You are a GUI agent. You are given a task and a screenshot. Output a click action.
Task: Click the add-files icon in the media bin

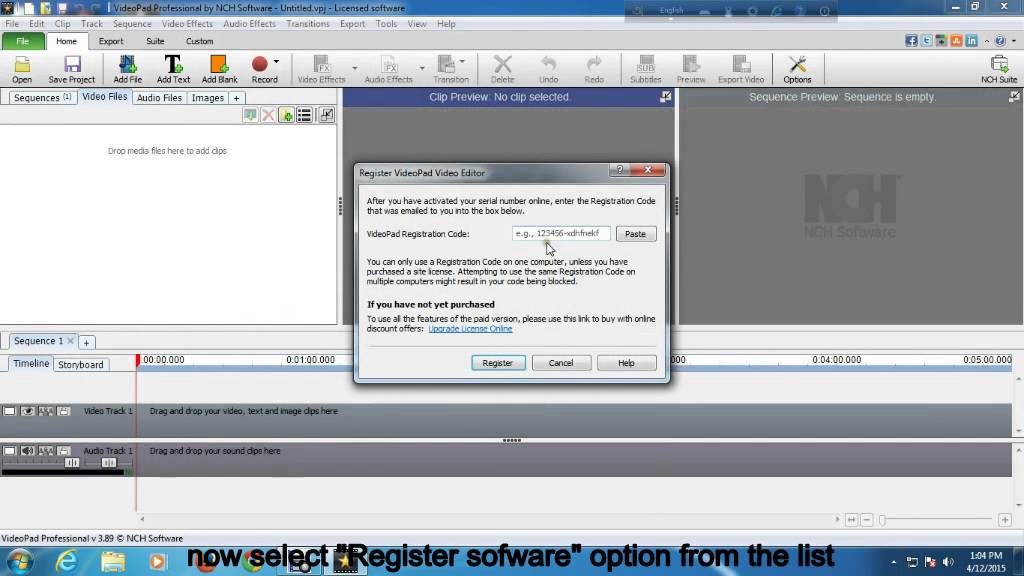286,116
